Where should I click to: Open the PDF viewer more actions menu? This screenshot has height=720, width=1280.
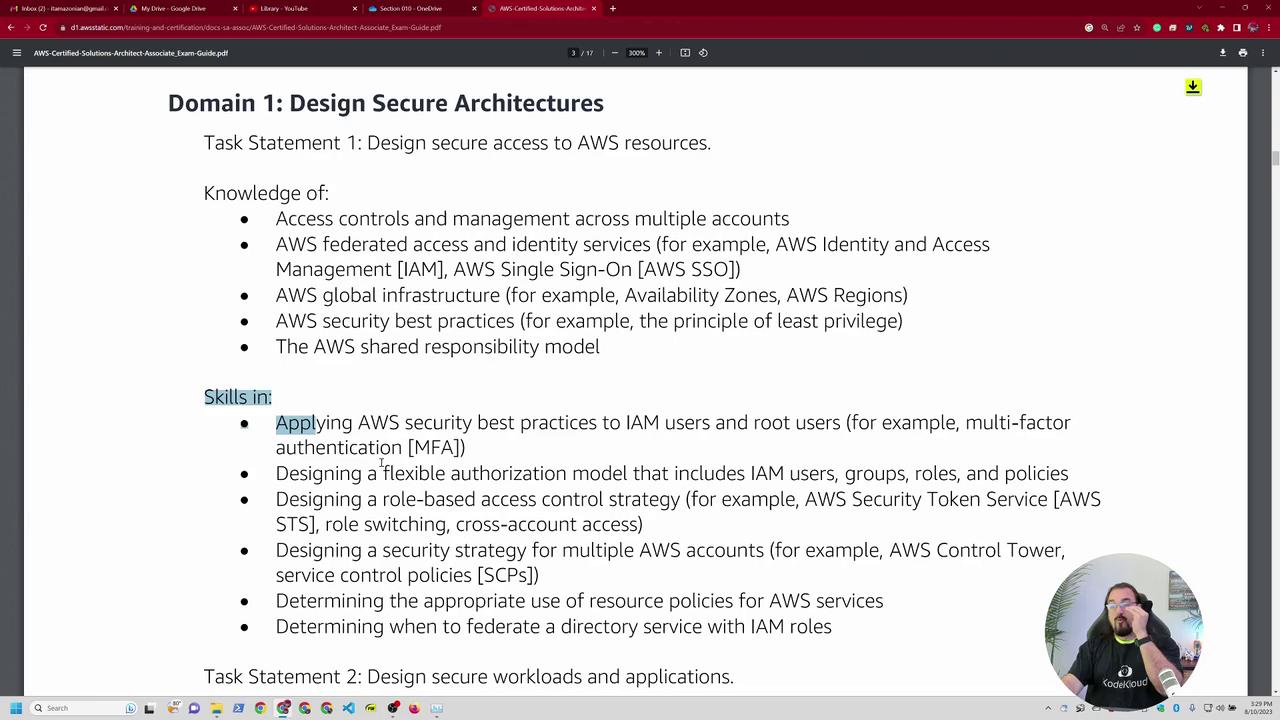pos(1264,53)
